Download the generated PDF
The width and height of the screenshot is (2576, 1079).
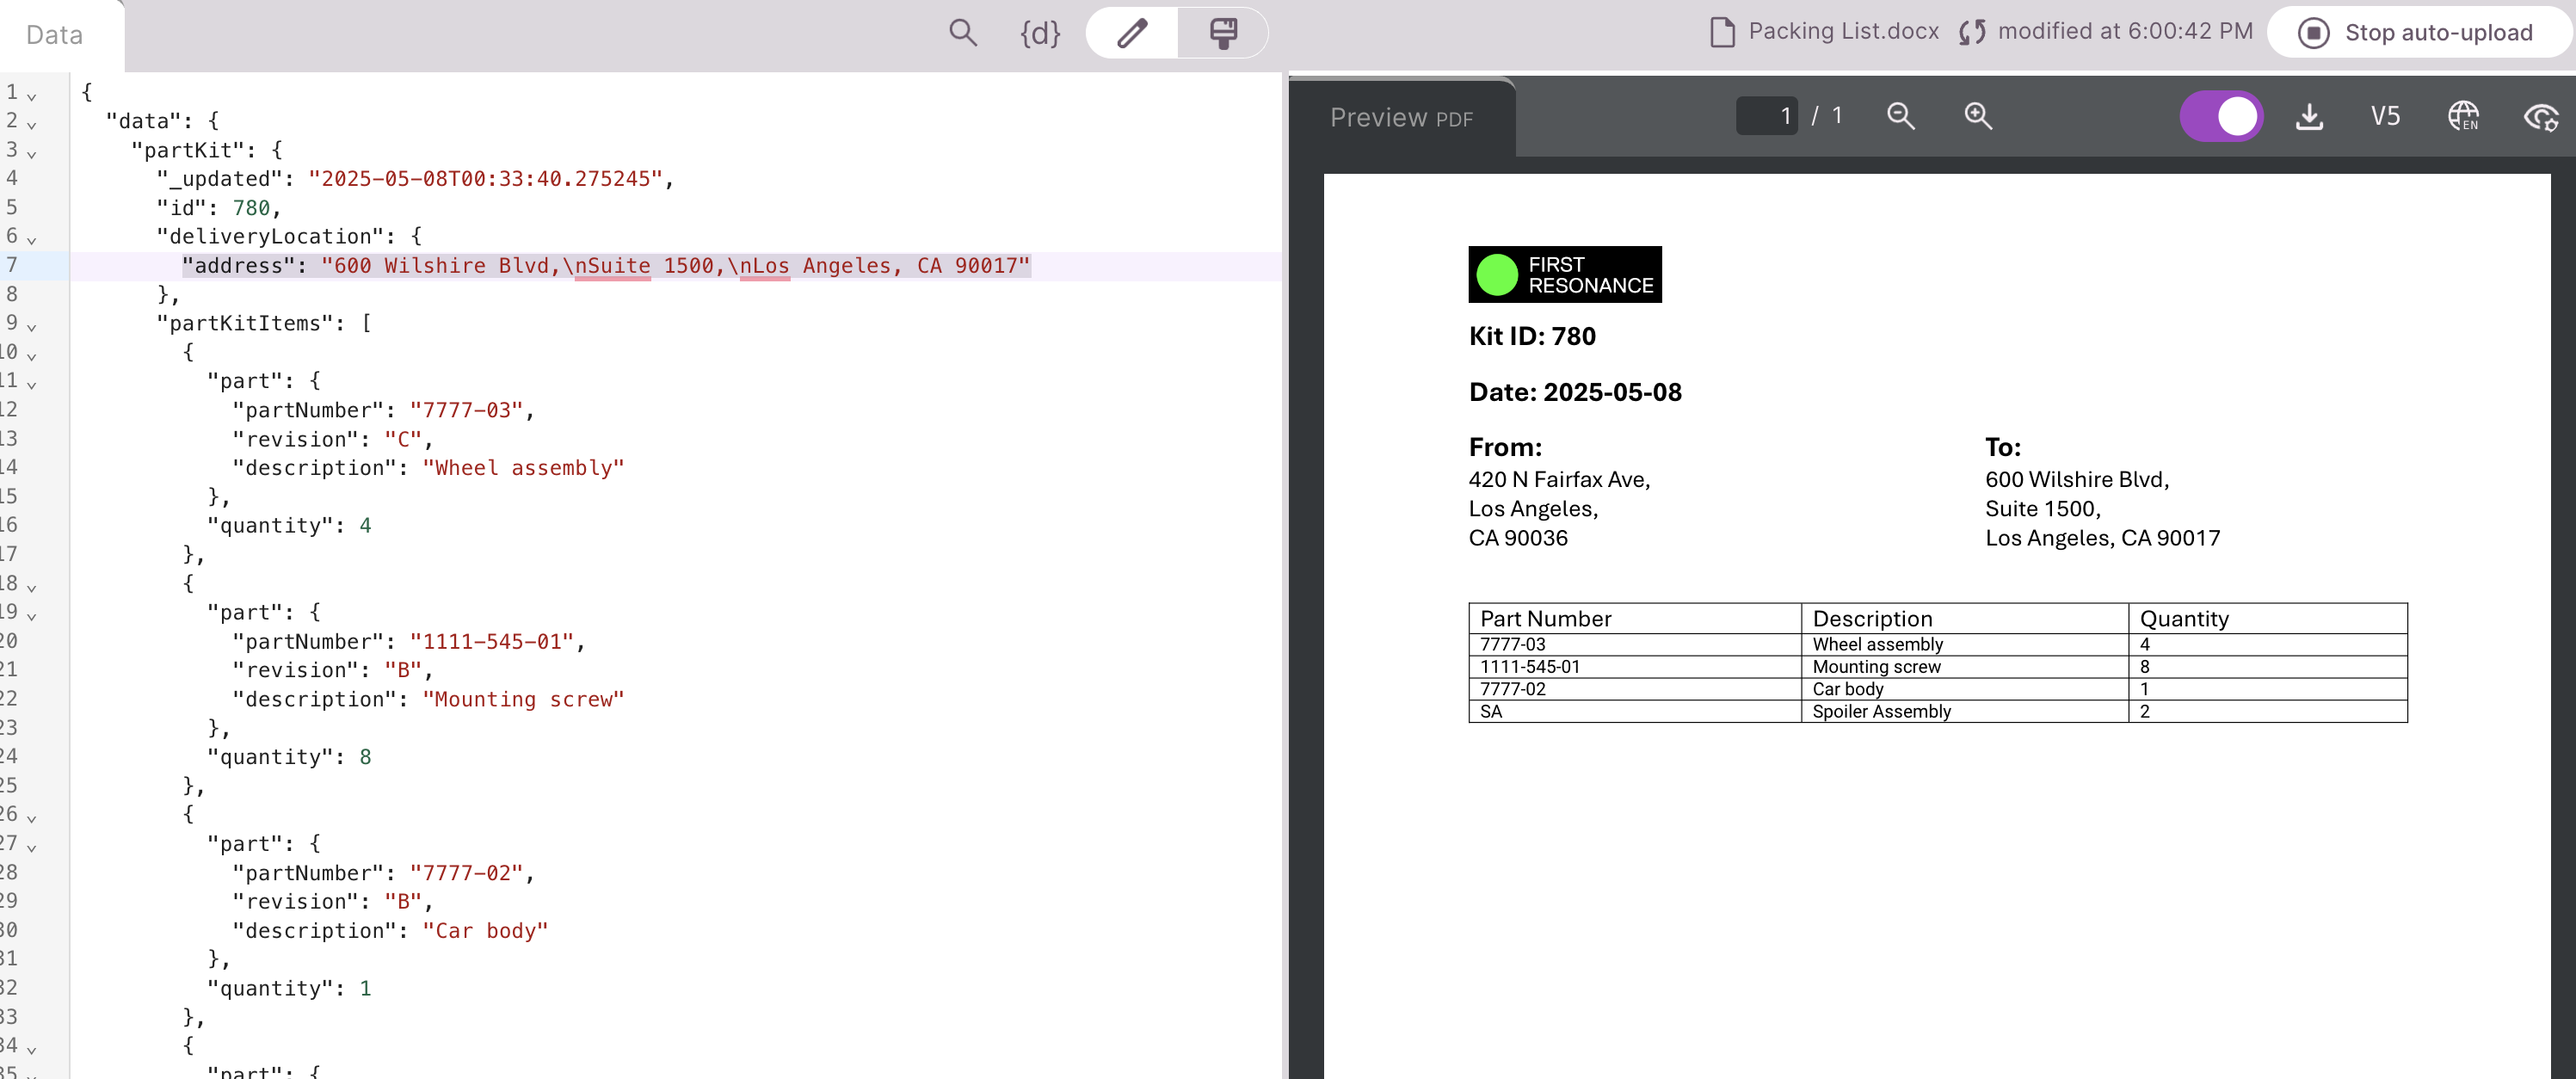coord(2309,117)
